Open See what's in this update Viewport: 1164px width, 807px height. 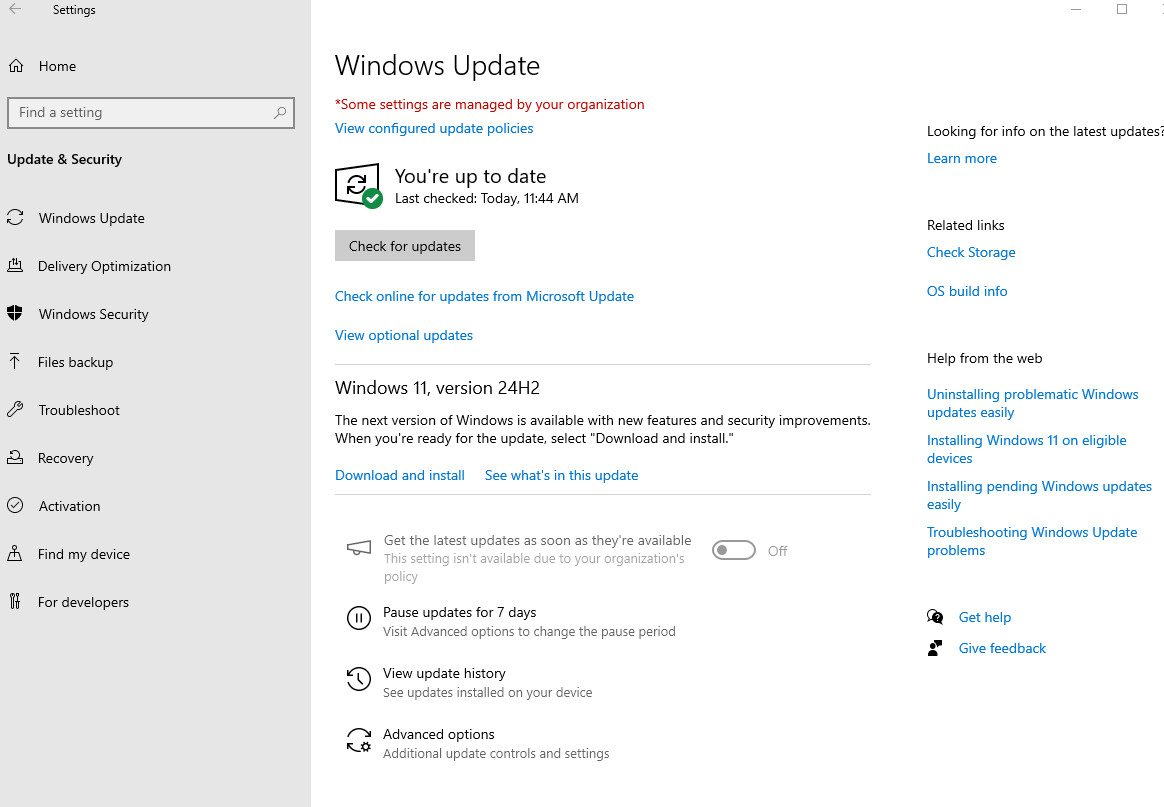[x=561, y=475]
